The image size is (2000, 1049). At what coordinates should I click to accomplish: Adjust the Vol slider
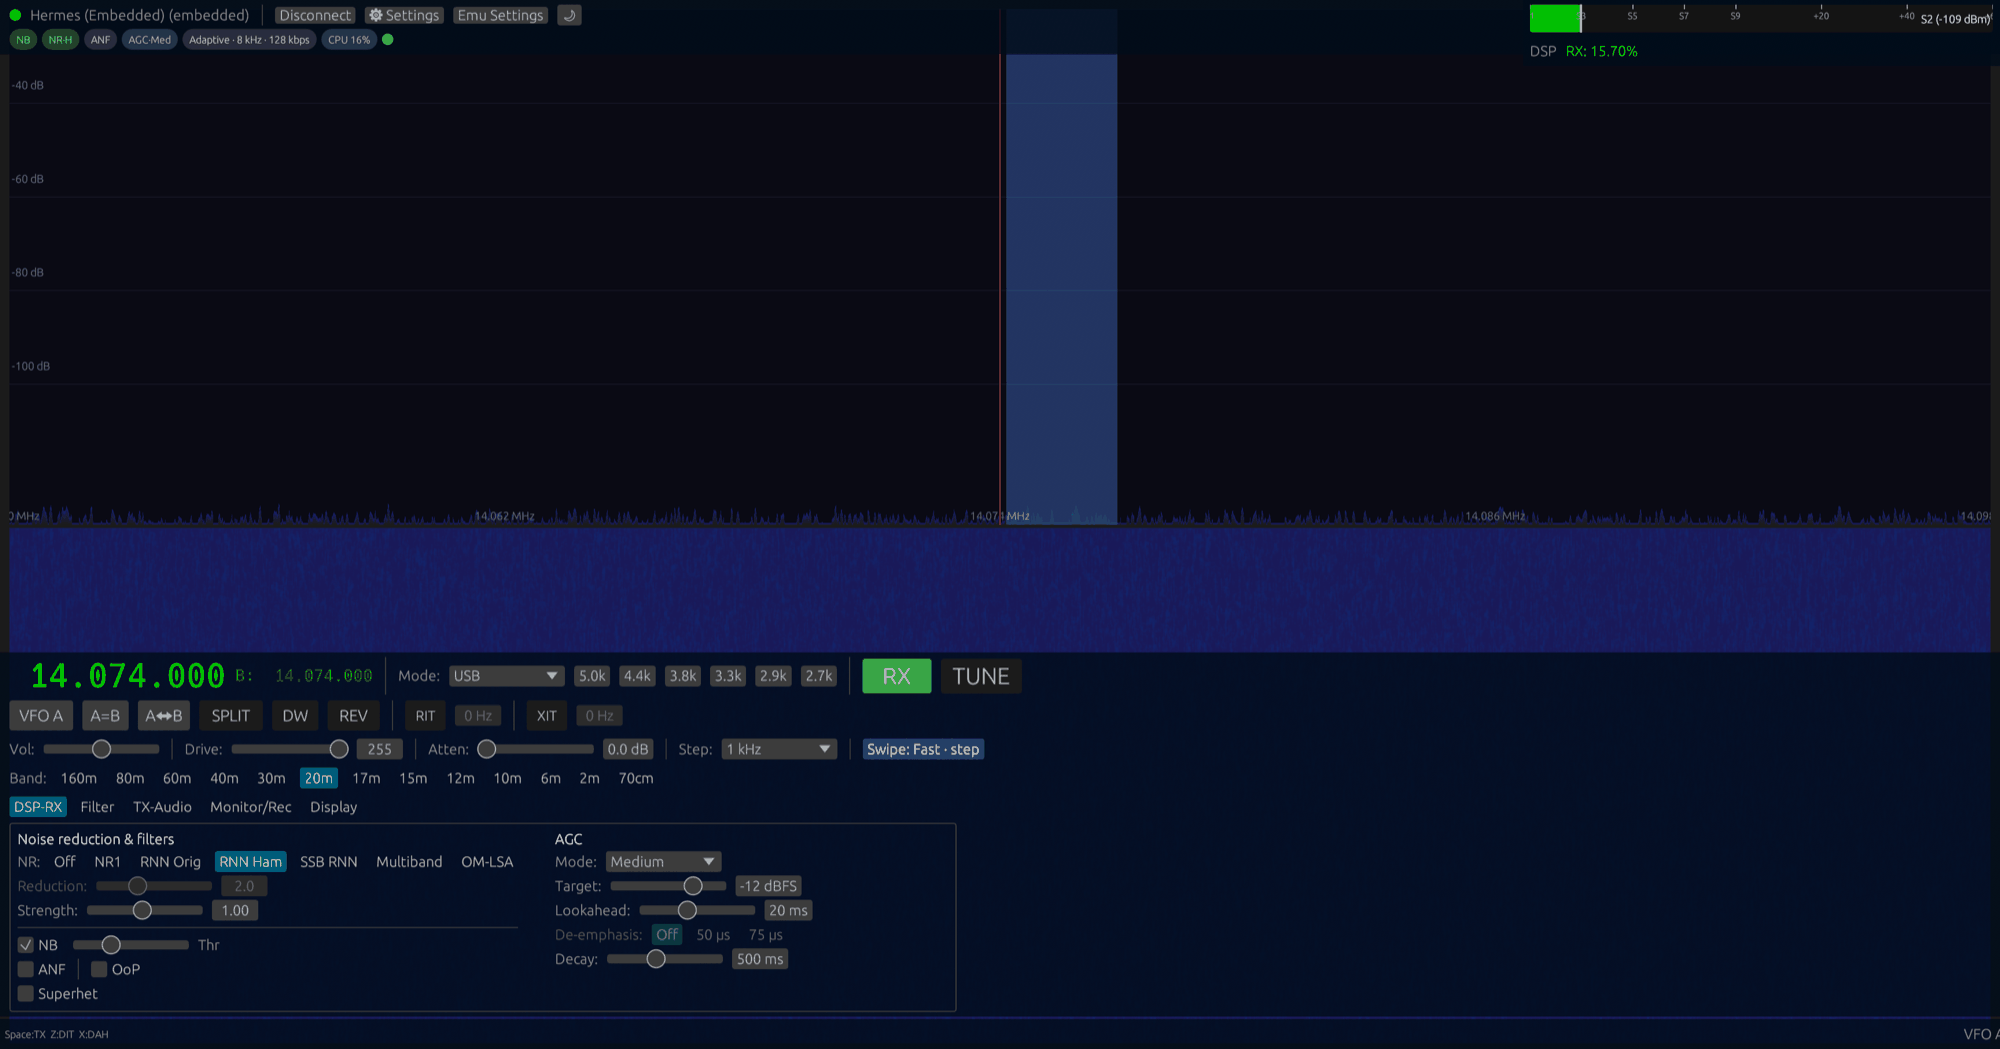(101, 749)
